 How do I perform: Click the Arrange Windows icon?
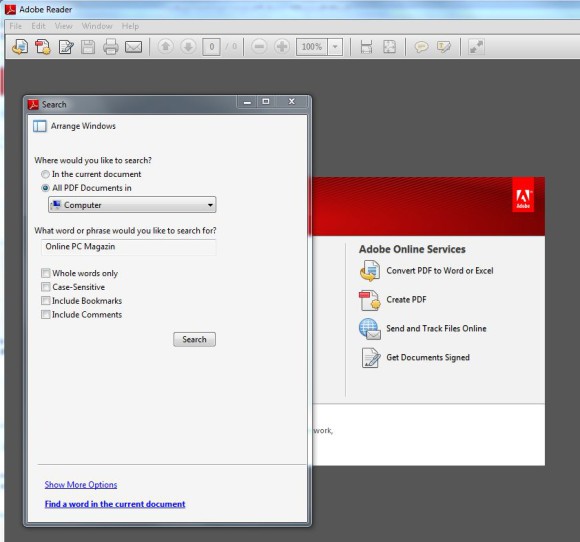click(x=40, y=126)
